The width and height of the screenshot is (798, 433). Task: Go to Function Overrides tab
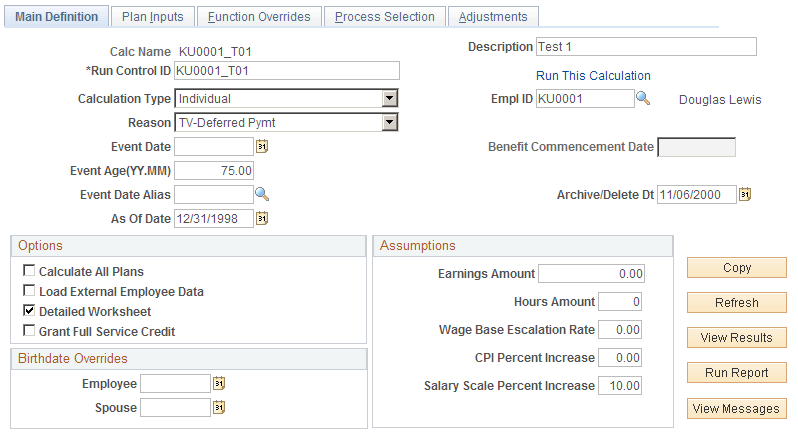pyautogui.click(x=259, y=17)
